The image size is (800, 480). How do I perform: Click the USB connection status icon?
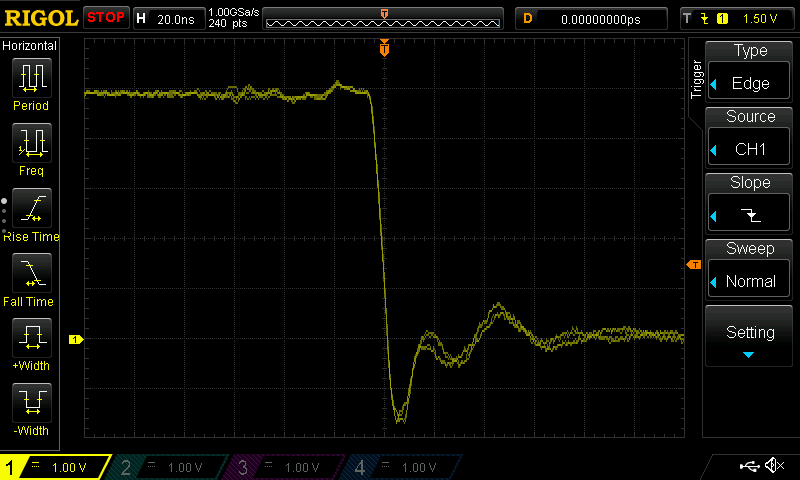click(750, 466)
